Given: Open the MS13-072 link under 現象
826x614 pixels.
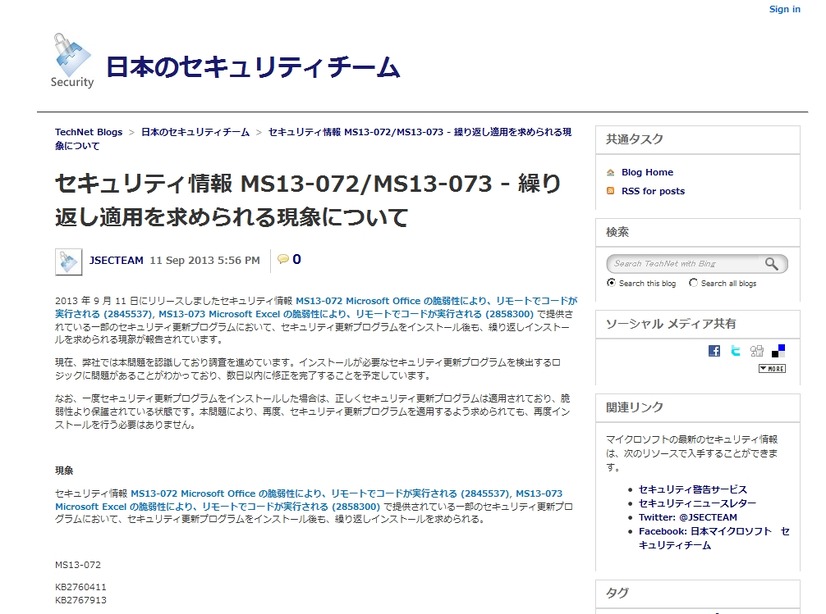Looking at the screenshot, I should pyautogui.click(x=320, y=493).
